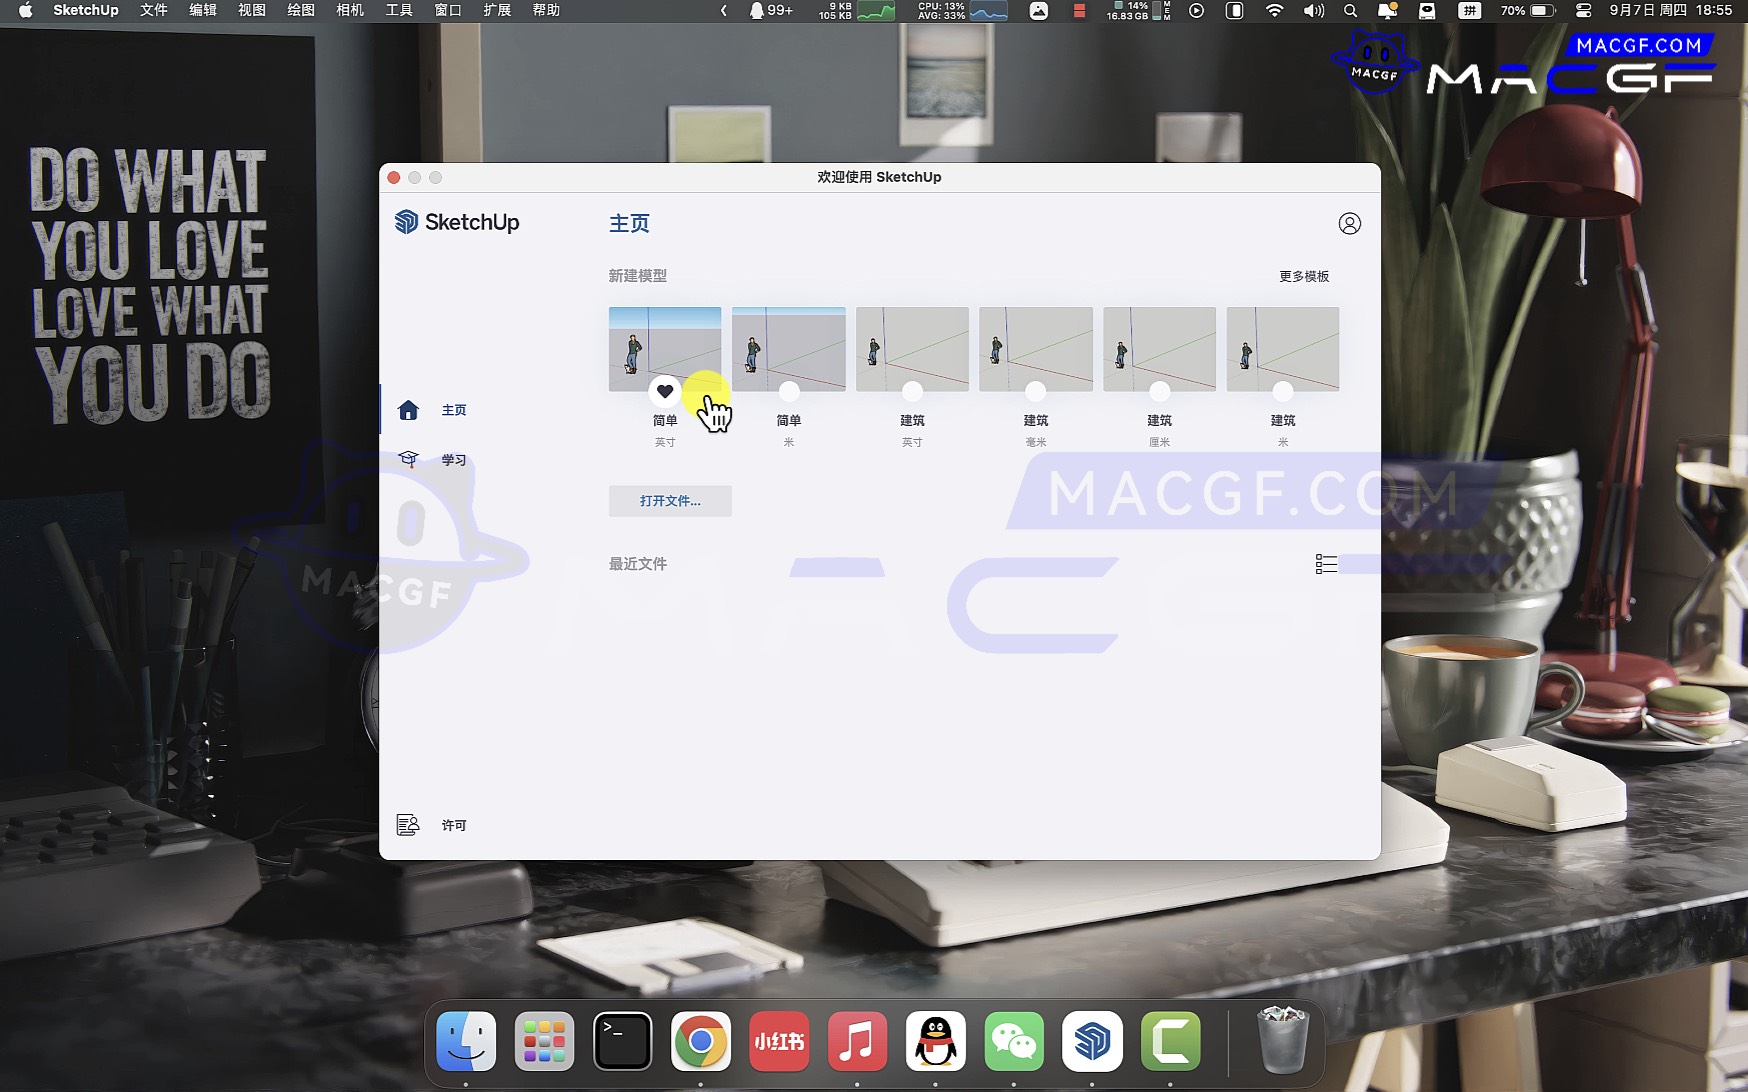Click the 打开文件... button
Viewport: 1748px width, 1092px height.
pyautogui.click(x=670, y=501)
